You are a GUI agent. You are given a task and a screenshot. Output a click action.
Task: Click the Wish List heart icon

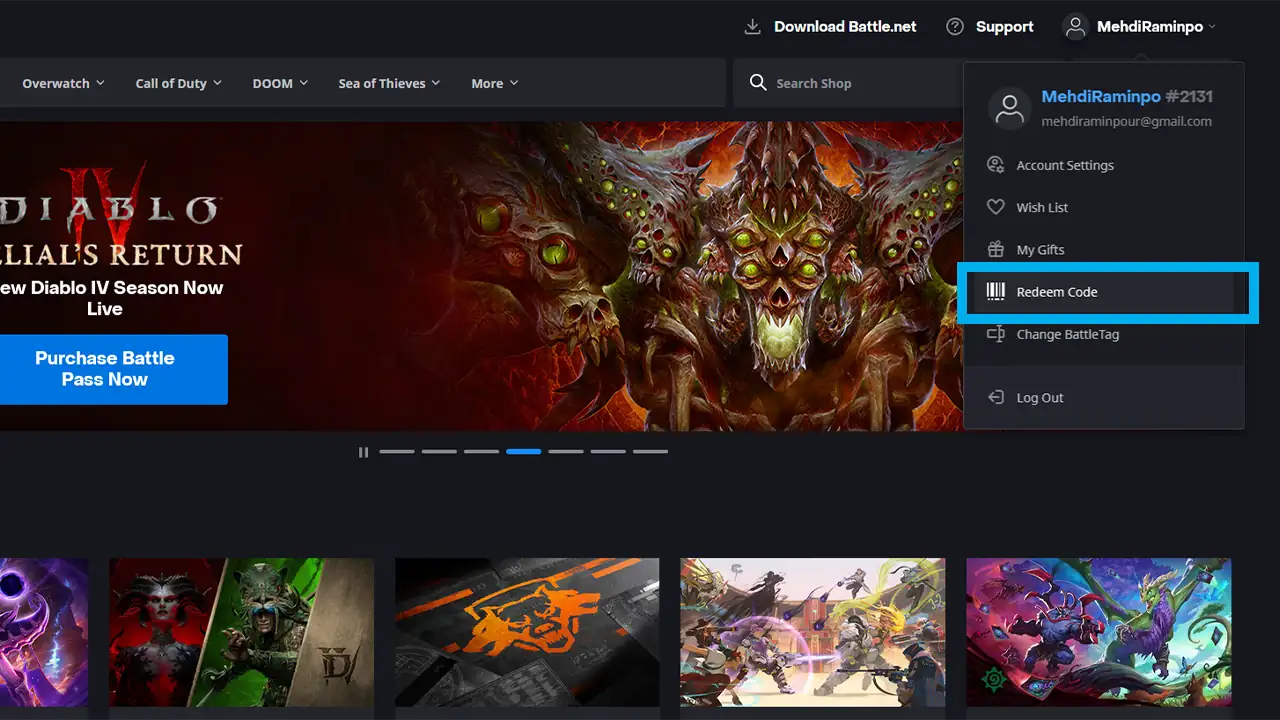click(995, 207)
